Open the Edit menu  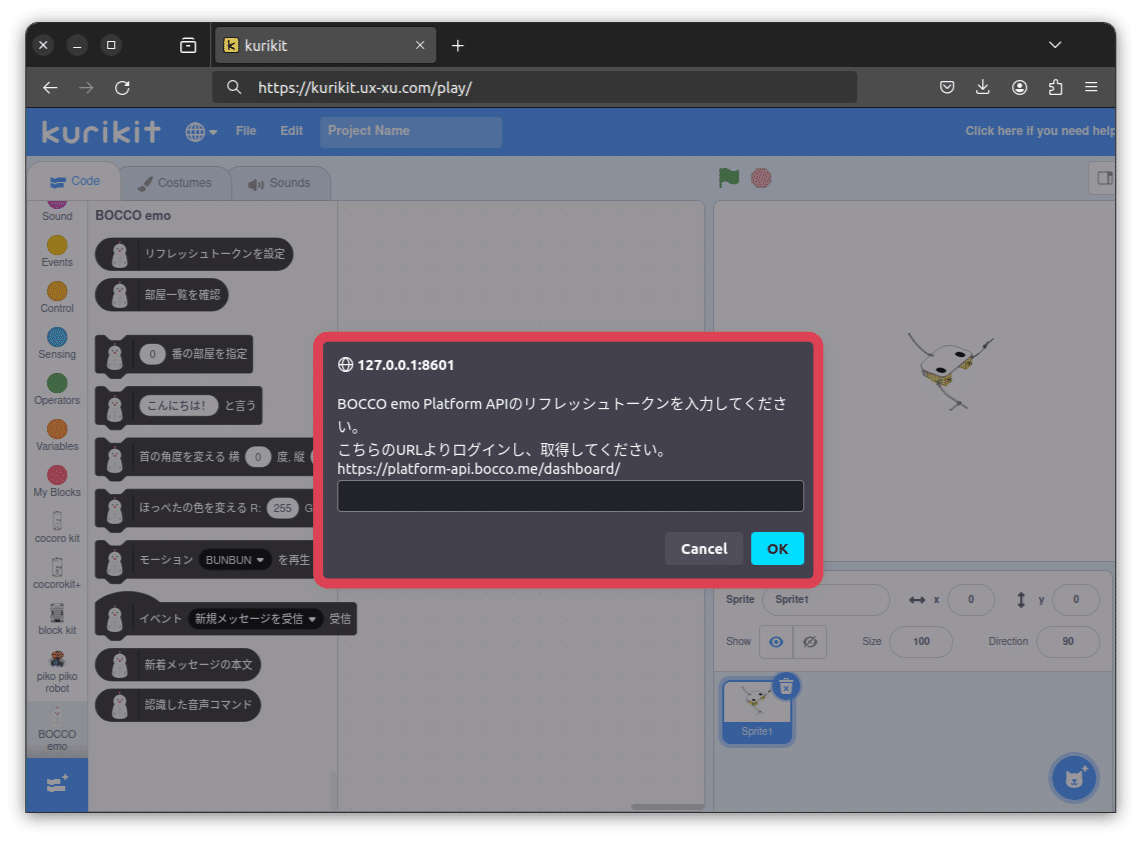291,131
